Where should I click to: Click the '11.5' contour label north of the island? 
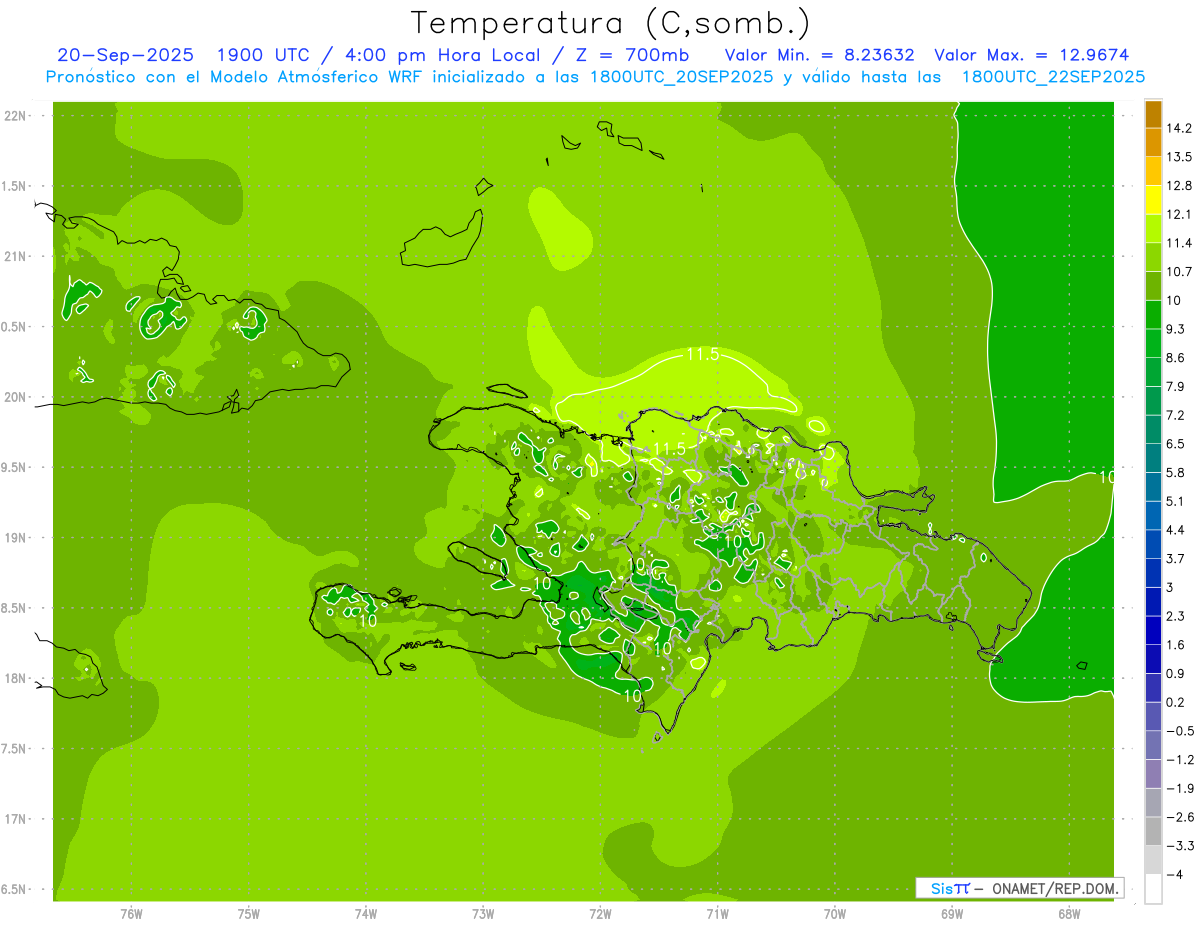(x=703, y=355)
